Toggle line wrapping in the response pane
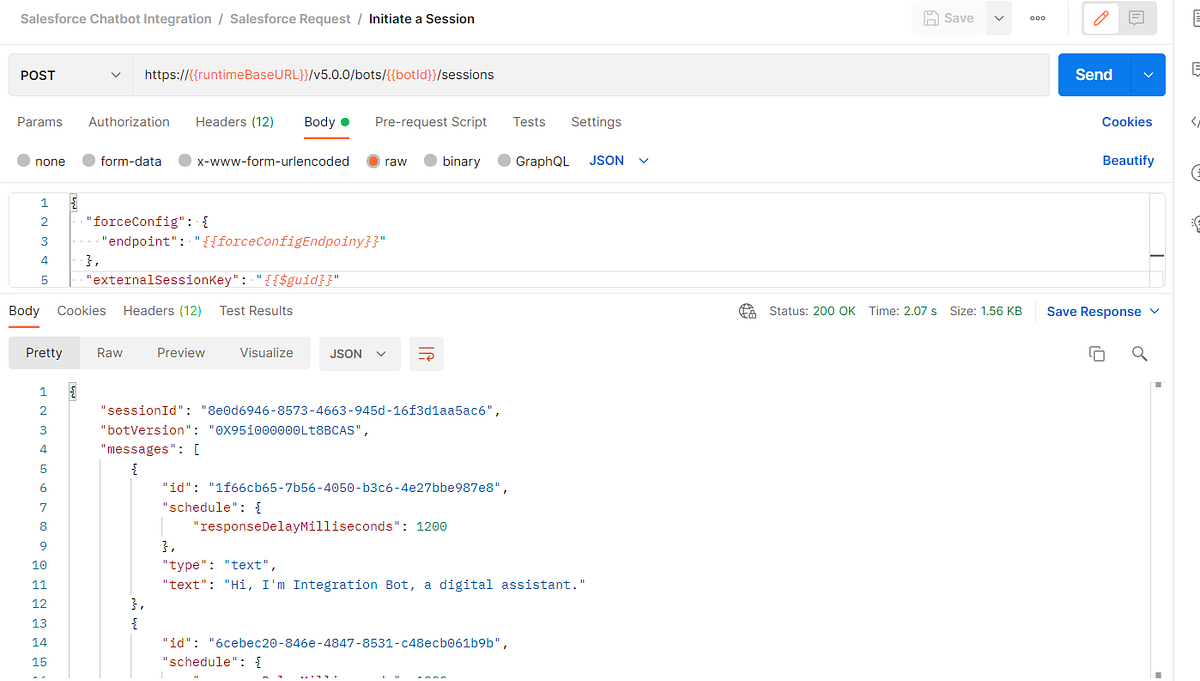Viewport: 1200px width, 681px height. [426, 353]
